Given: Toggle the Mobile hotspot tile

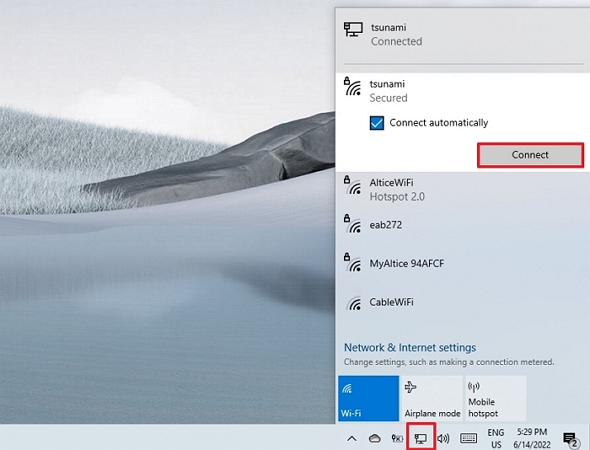Looking at the screenshot, I should pos(495,398).
